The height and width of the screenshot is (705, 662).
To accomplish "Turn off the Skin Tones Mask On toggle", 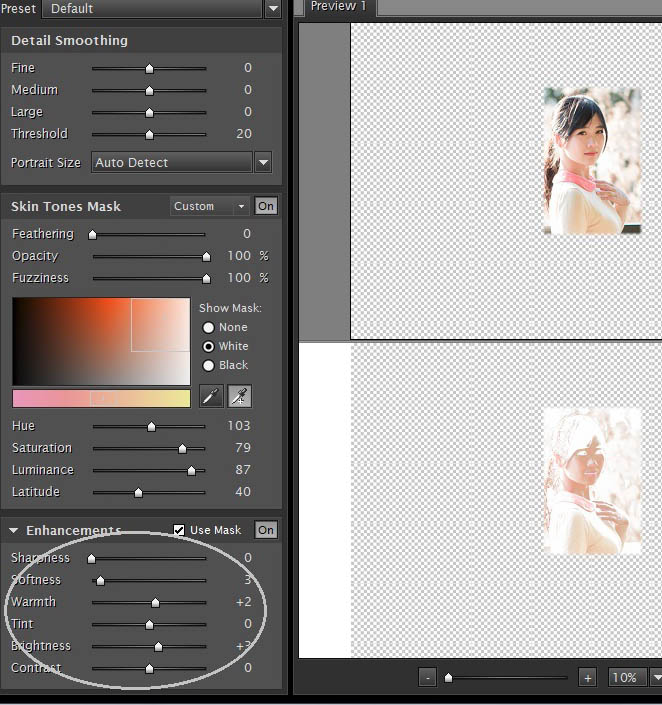I will pos(266,206).
